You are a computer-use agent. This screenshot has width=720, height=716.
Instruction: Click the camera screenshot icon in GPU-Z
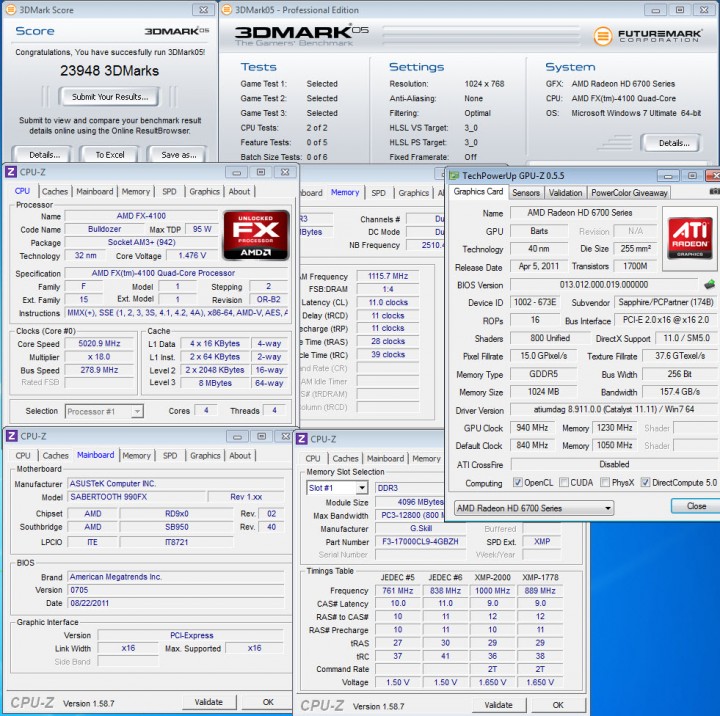pyautogui.click(x=715, y=191)
